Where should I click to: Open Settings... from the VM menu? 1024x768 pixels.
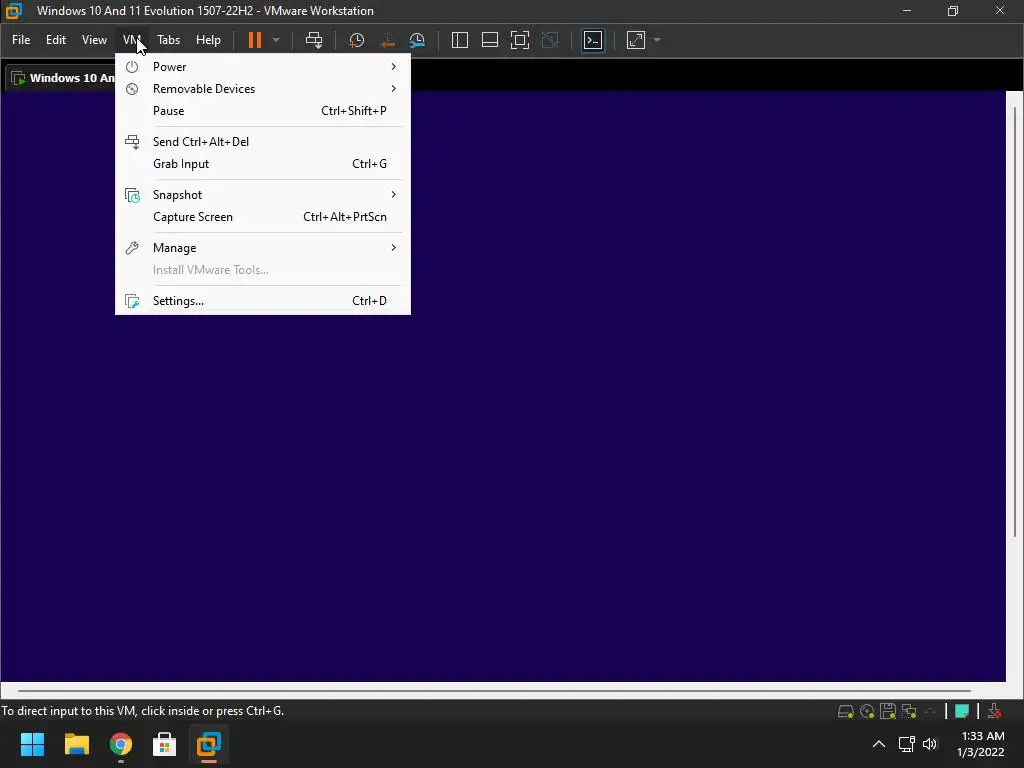point(263,300)
